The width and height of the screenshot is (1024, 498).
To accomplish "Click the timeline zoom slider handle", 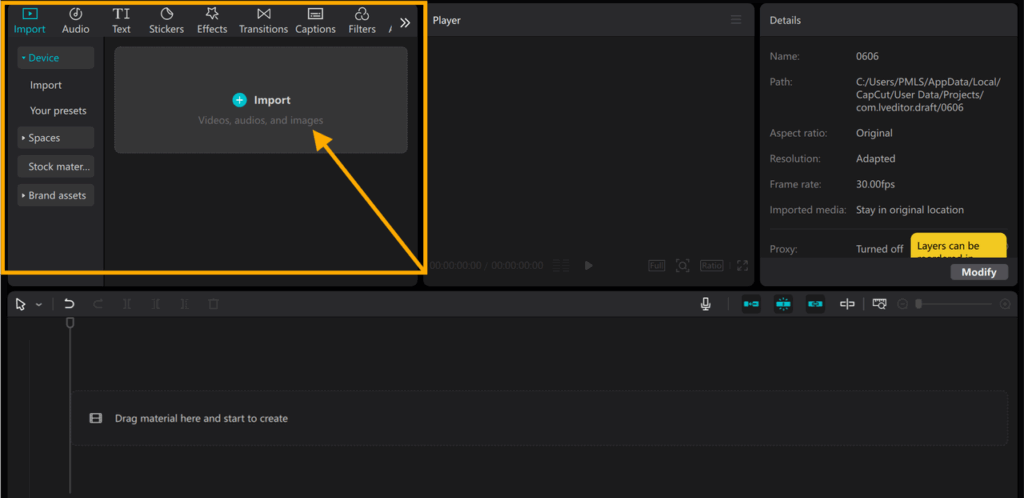I will pos(918,304).
